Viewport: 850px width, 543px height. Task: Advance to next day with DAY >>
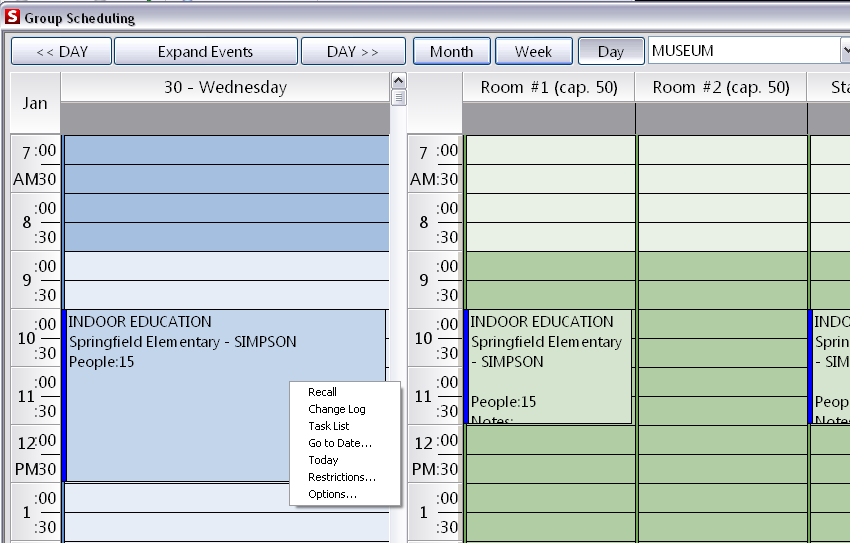[x=353, y=51]
